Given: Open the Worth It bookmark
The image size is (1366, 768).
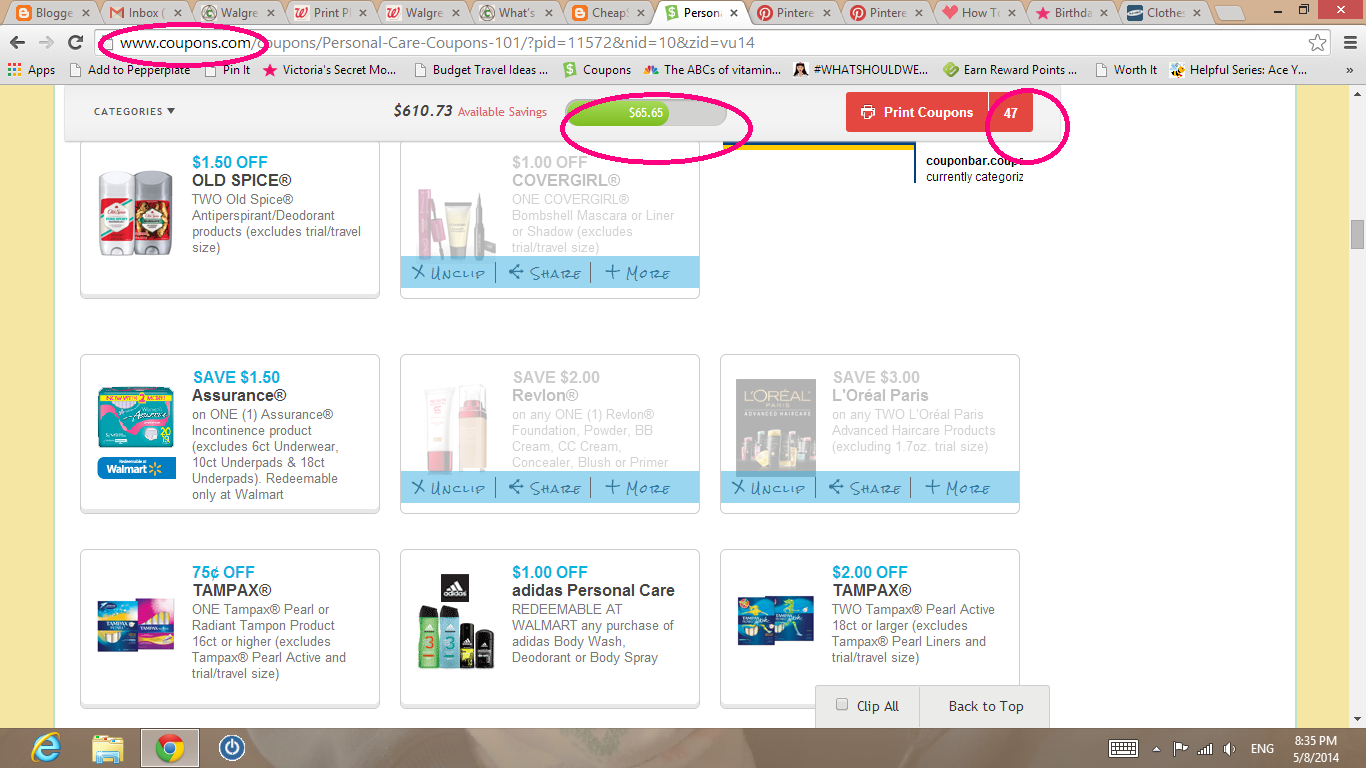Looking at the screenshot, I should pyautogui.click(x=1126, y=70).
